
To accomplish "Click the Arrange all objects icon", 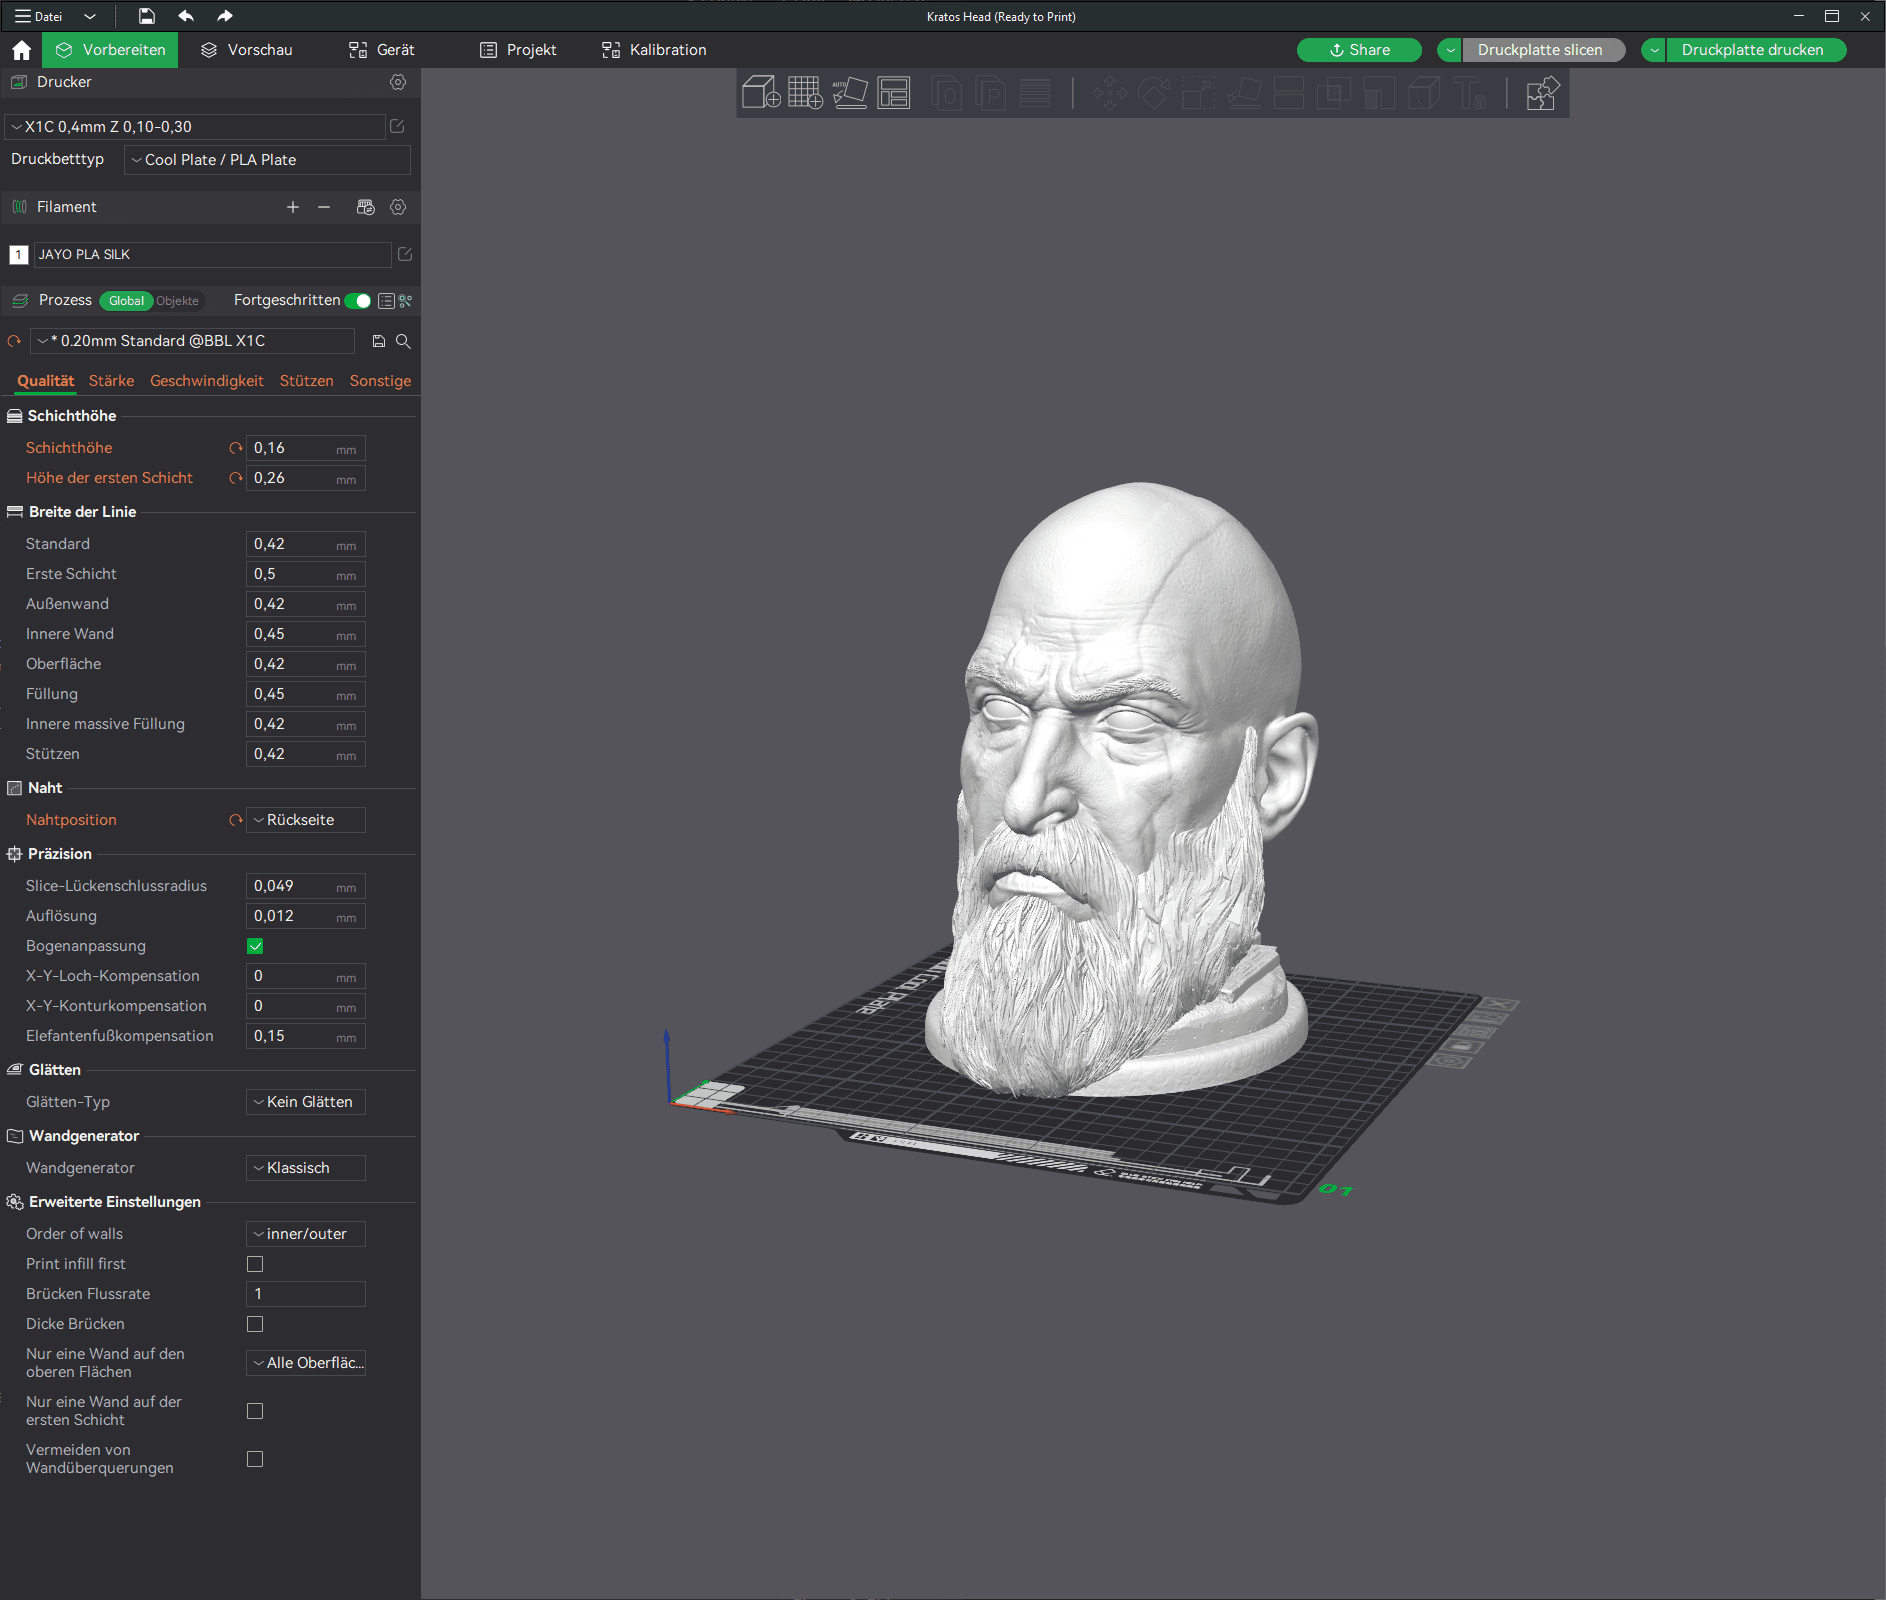I will point(893,93).
